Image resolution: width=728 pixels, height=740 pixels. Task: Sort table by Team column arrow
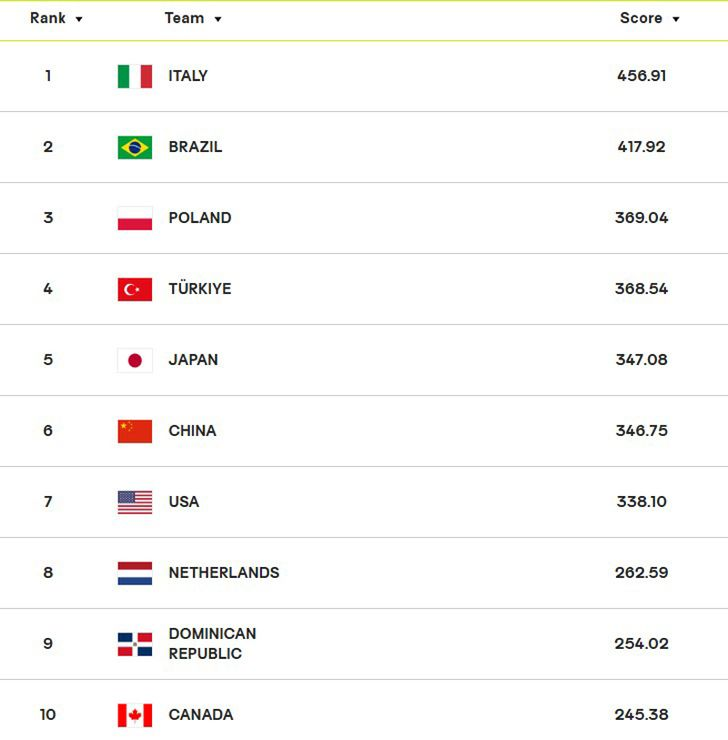click(218, 19)
